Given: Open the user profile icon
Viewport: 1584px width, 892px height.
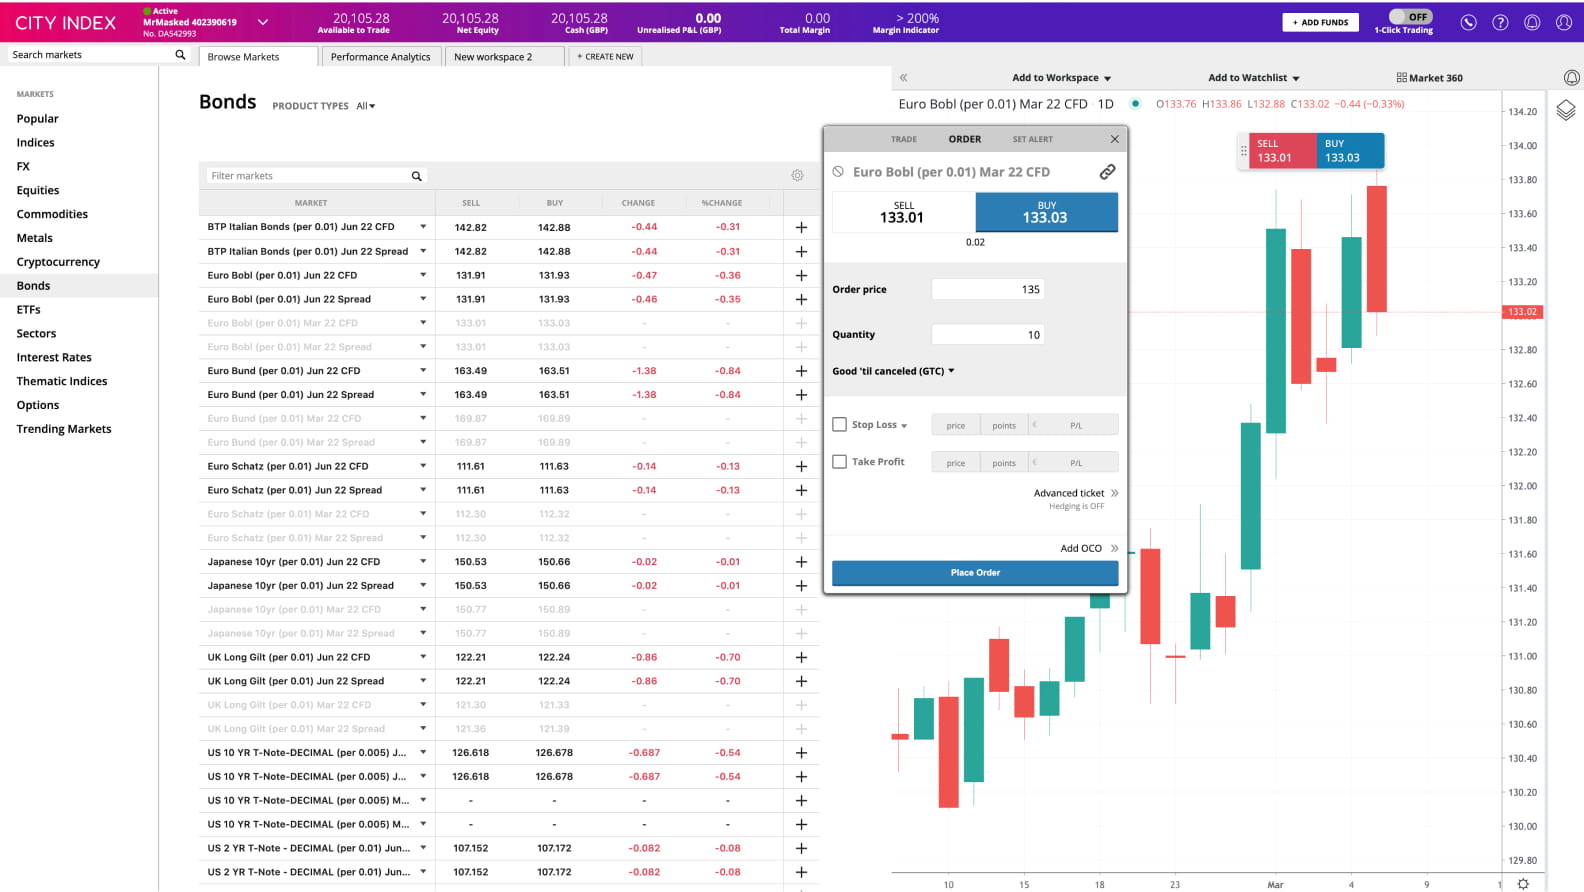Looking at the screenshot, I should (1564, 22).
